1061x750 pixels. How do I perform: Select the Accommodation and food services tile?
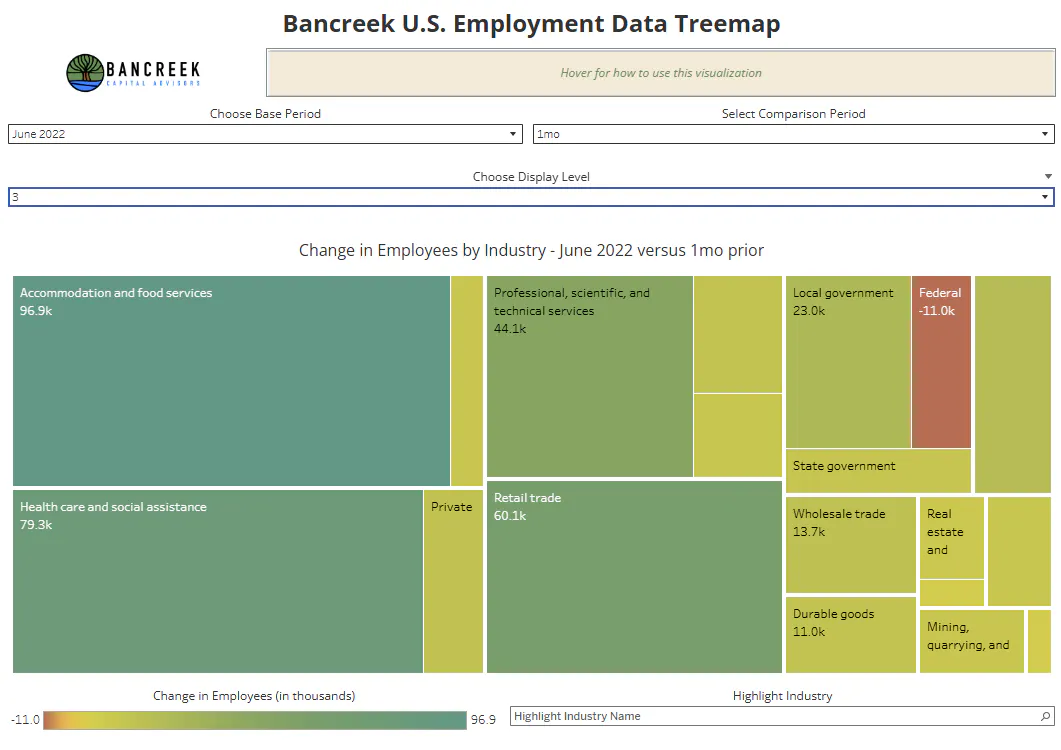click(231, 380)
